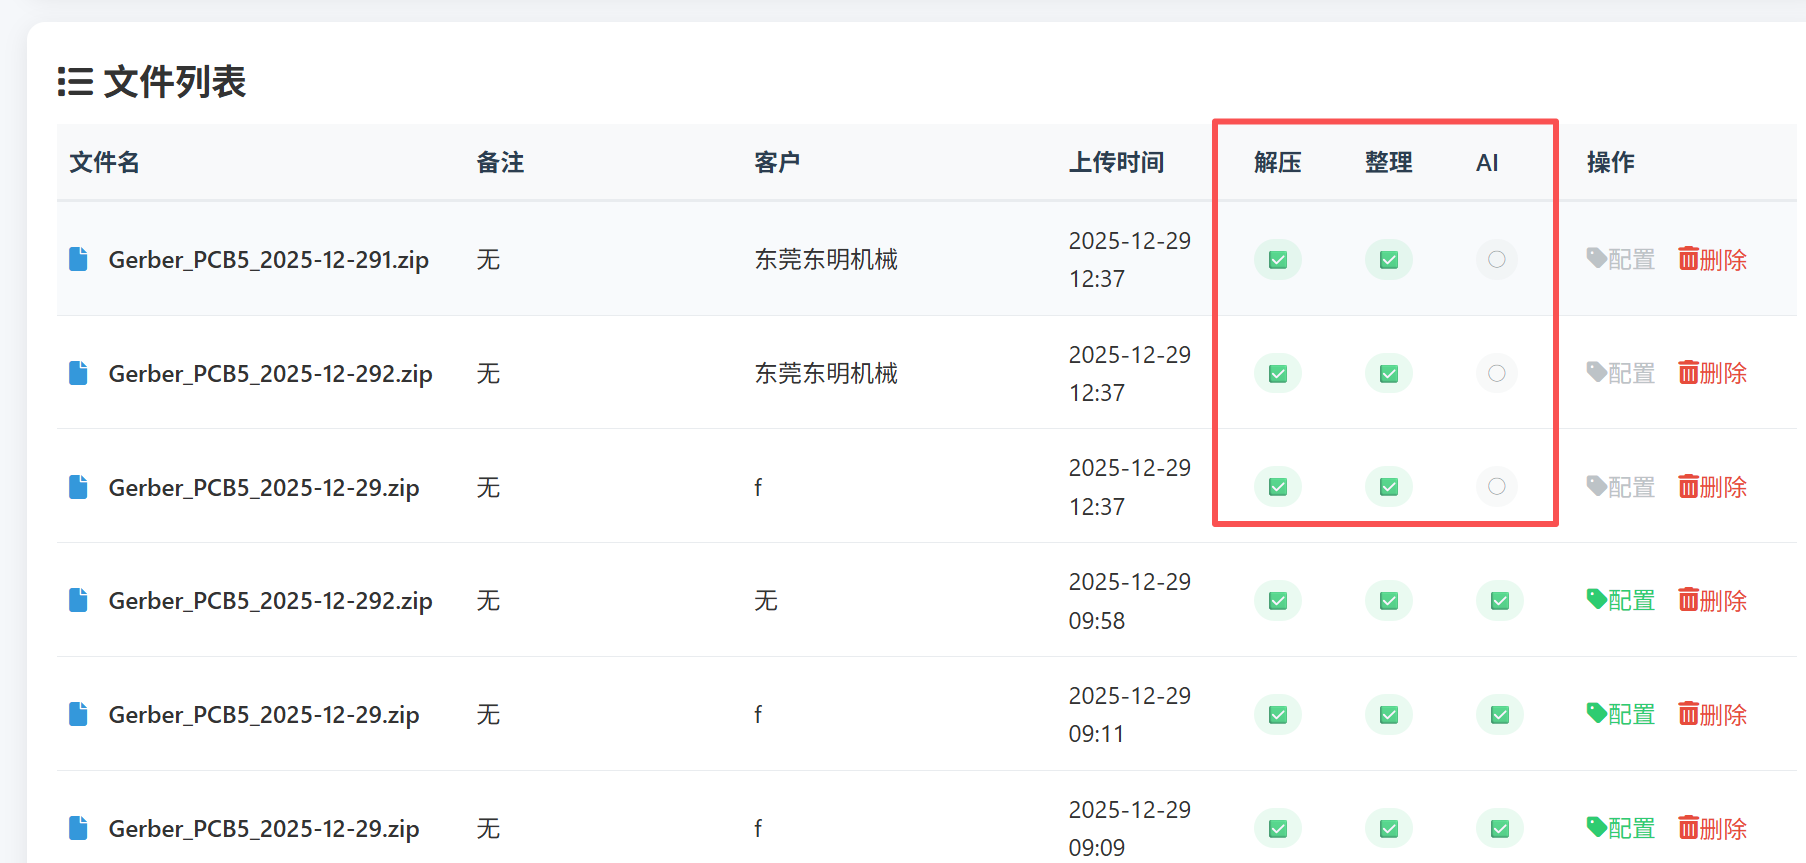The height and width of the screenshot is (863, 1806).
Task: Click 解压 check for 12-29.zip at 12:37
Action: click(1278, 487)
